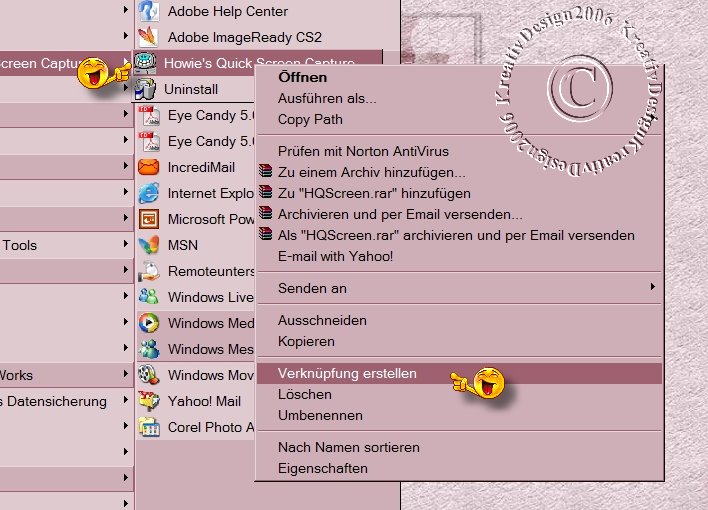Screen dimensions: 708x510
Task: Click 'Verknüpfung erstellen' menu item
Action: [x=459, y=374]
